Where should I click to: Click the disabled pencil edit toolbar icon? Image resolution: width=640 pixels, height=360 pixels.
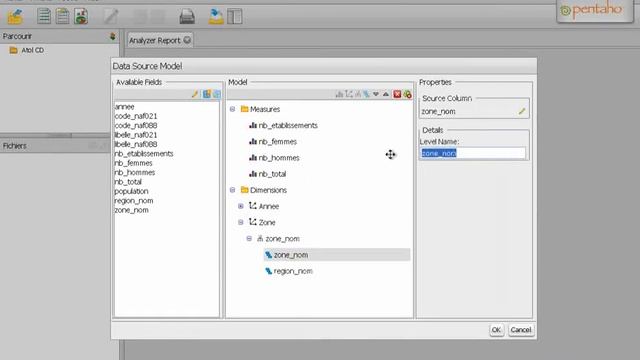111,16
